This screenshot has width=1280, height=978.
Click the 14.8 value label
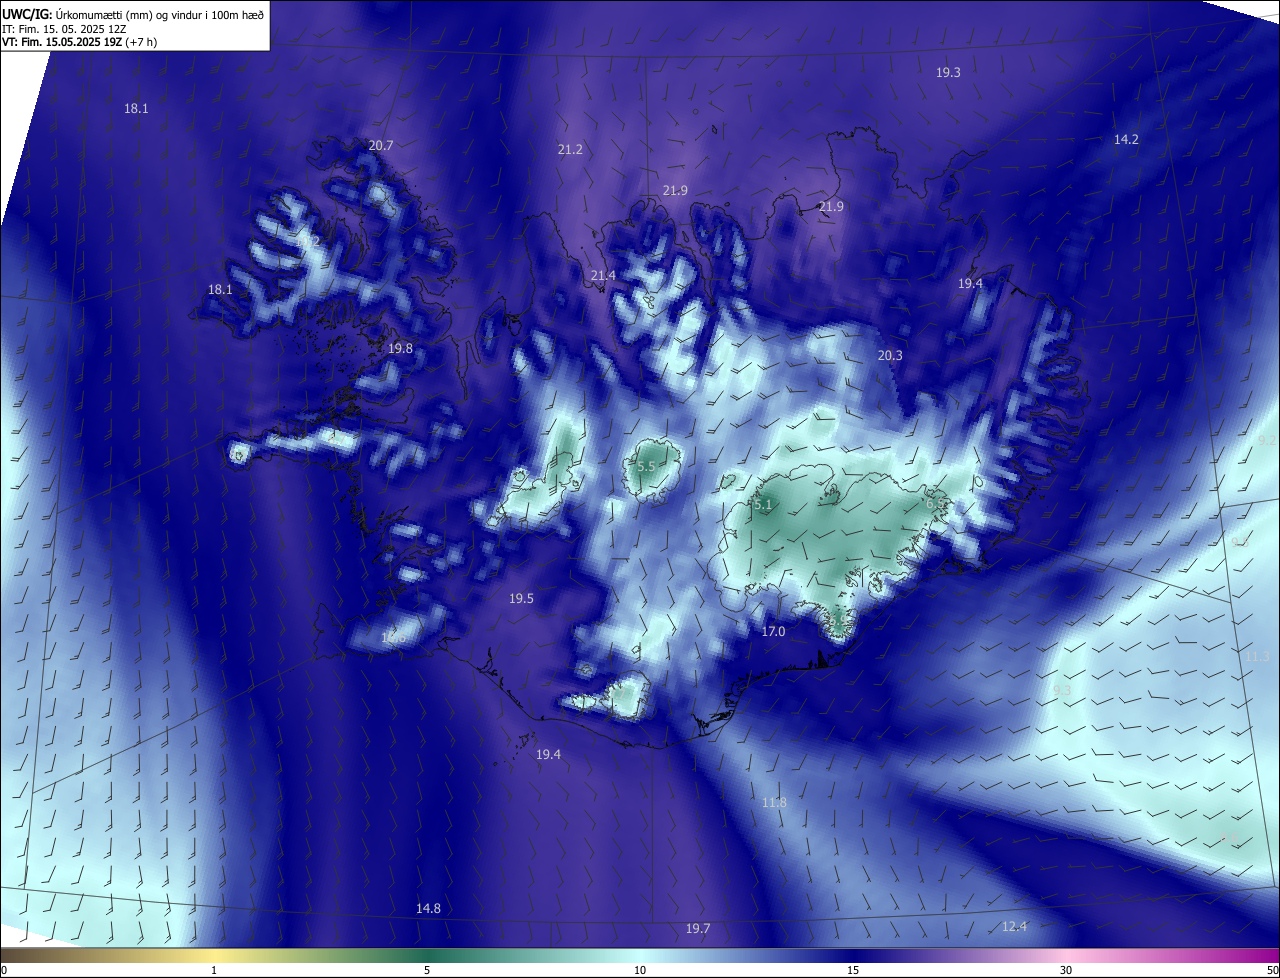(428, 908)
